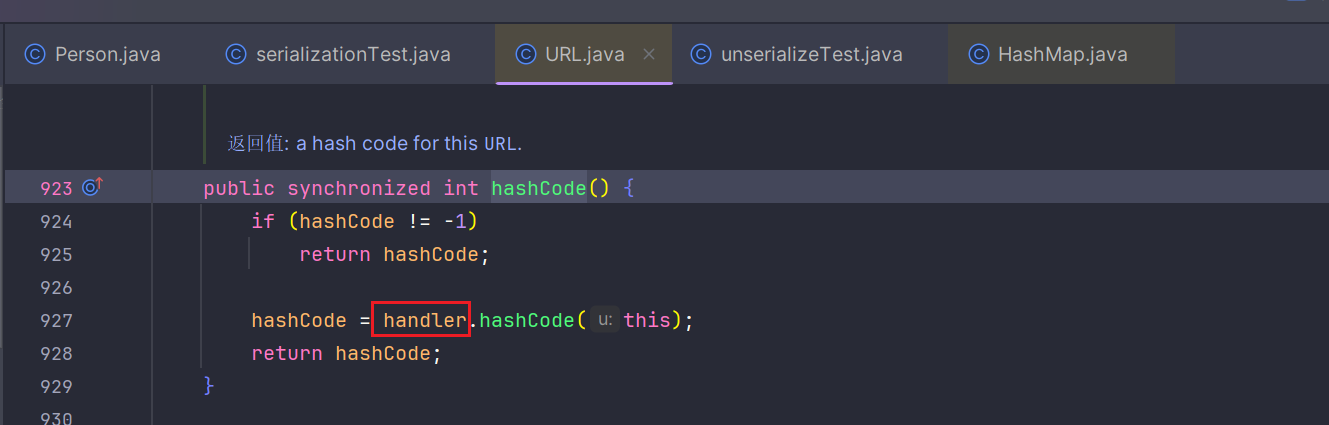
Task: Click the URL.java class icon
Action: pos(526,55)
